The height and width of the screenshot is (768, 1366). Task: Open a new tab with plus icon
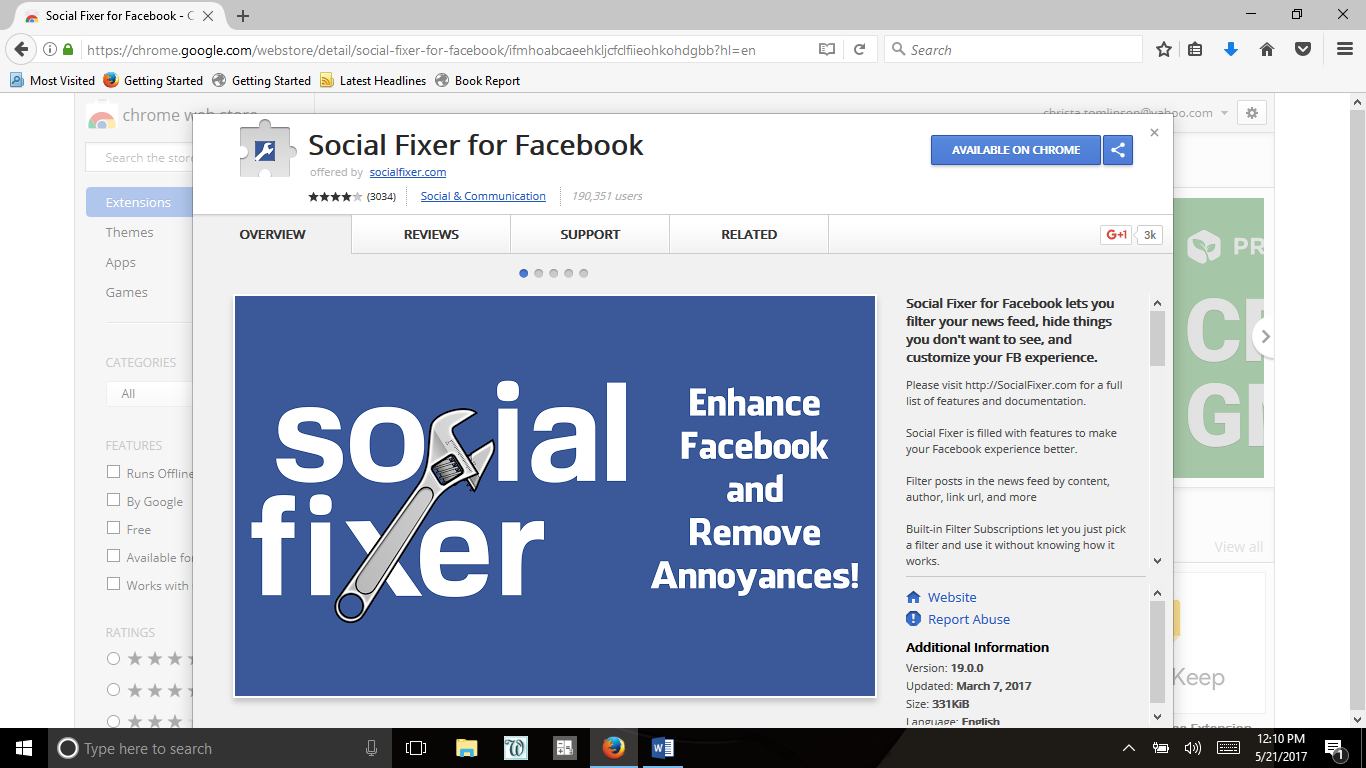tap(243, 16)
